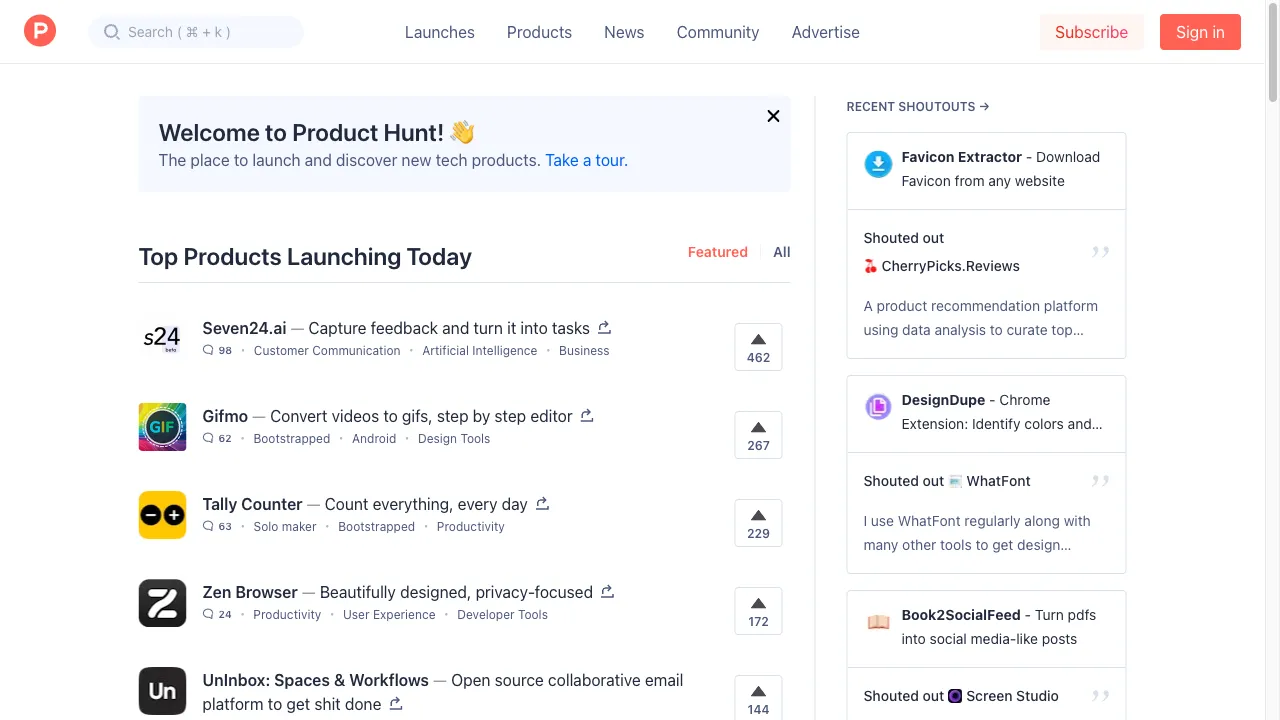
Task: Click the search magnifier icon
Action: [112, 32]
